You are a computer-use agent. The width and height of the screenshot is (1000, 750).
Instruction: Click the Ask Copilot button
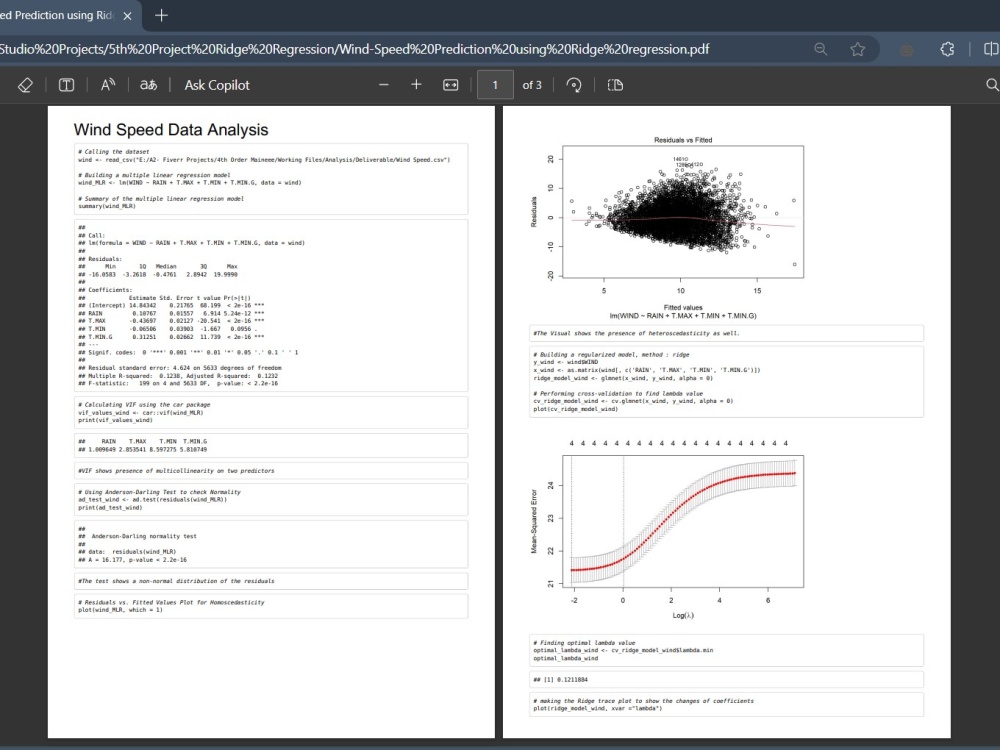pos(216,85)
